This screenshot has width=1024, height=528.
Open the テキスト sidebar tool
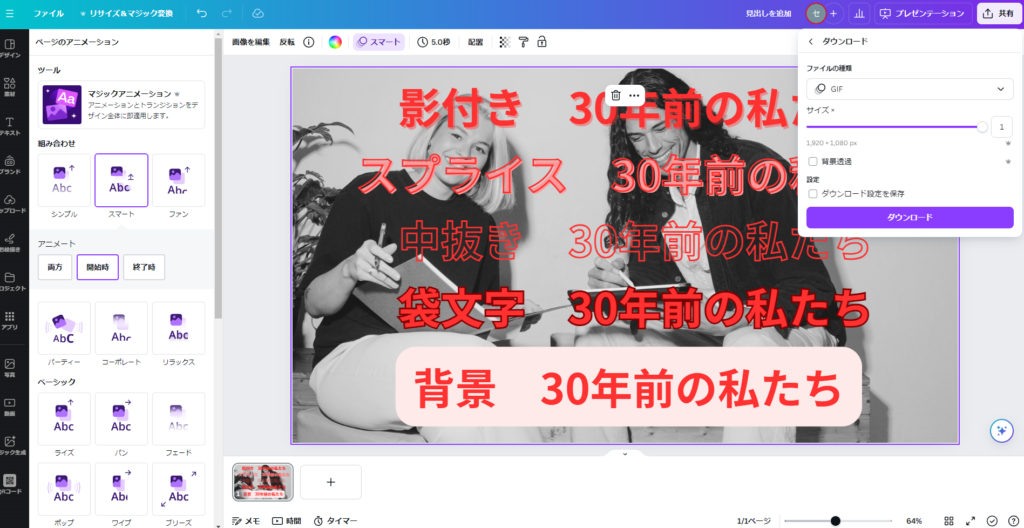(10, 126)
